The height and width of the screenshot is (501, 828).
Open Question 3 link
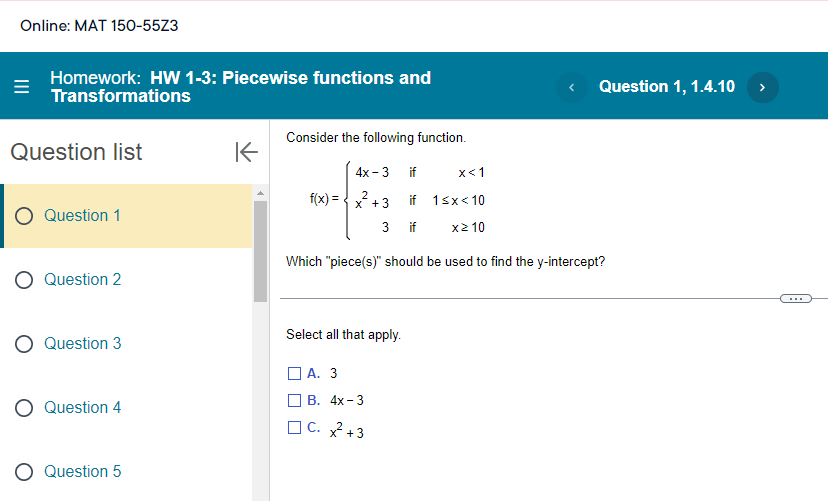(82, 344)
